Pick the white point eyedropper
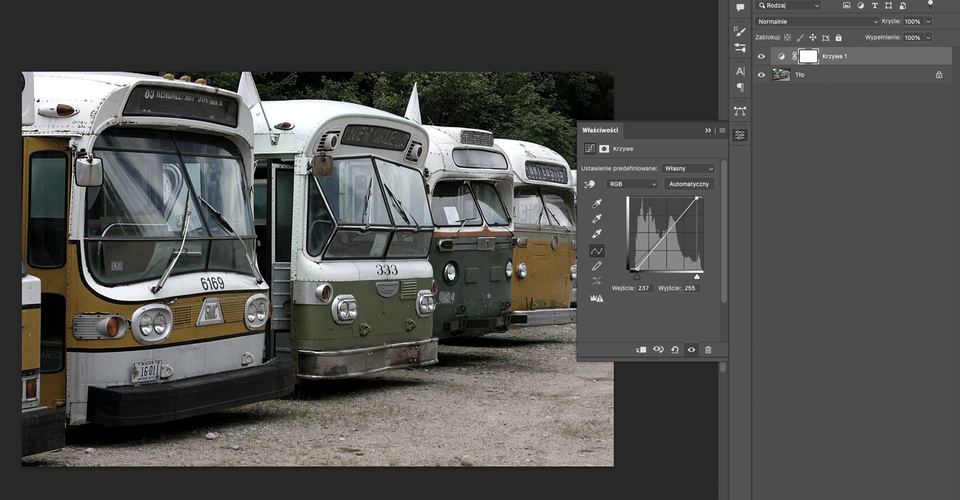Image resolution: width=960 pixels, height=500 pixels. [x=597, y=234]
